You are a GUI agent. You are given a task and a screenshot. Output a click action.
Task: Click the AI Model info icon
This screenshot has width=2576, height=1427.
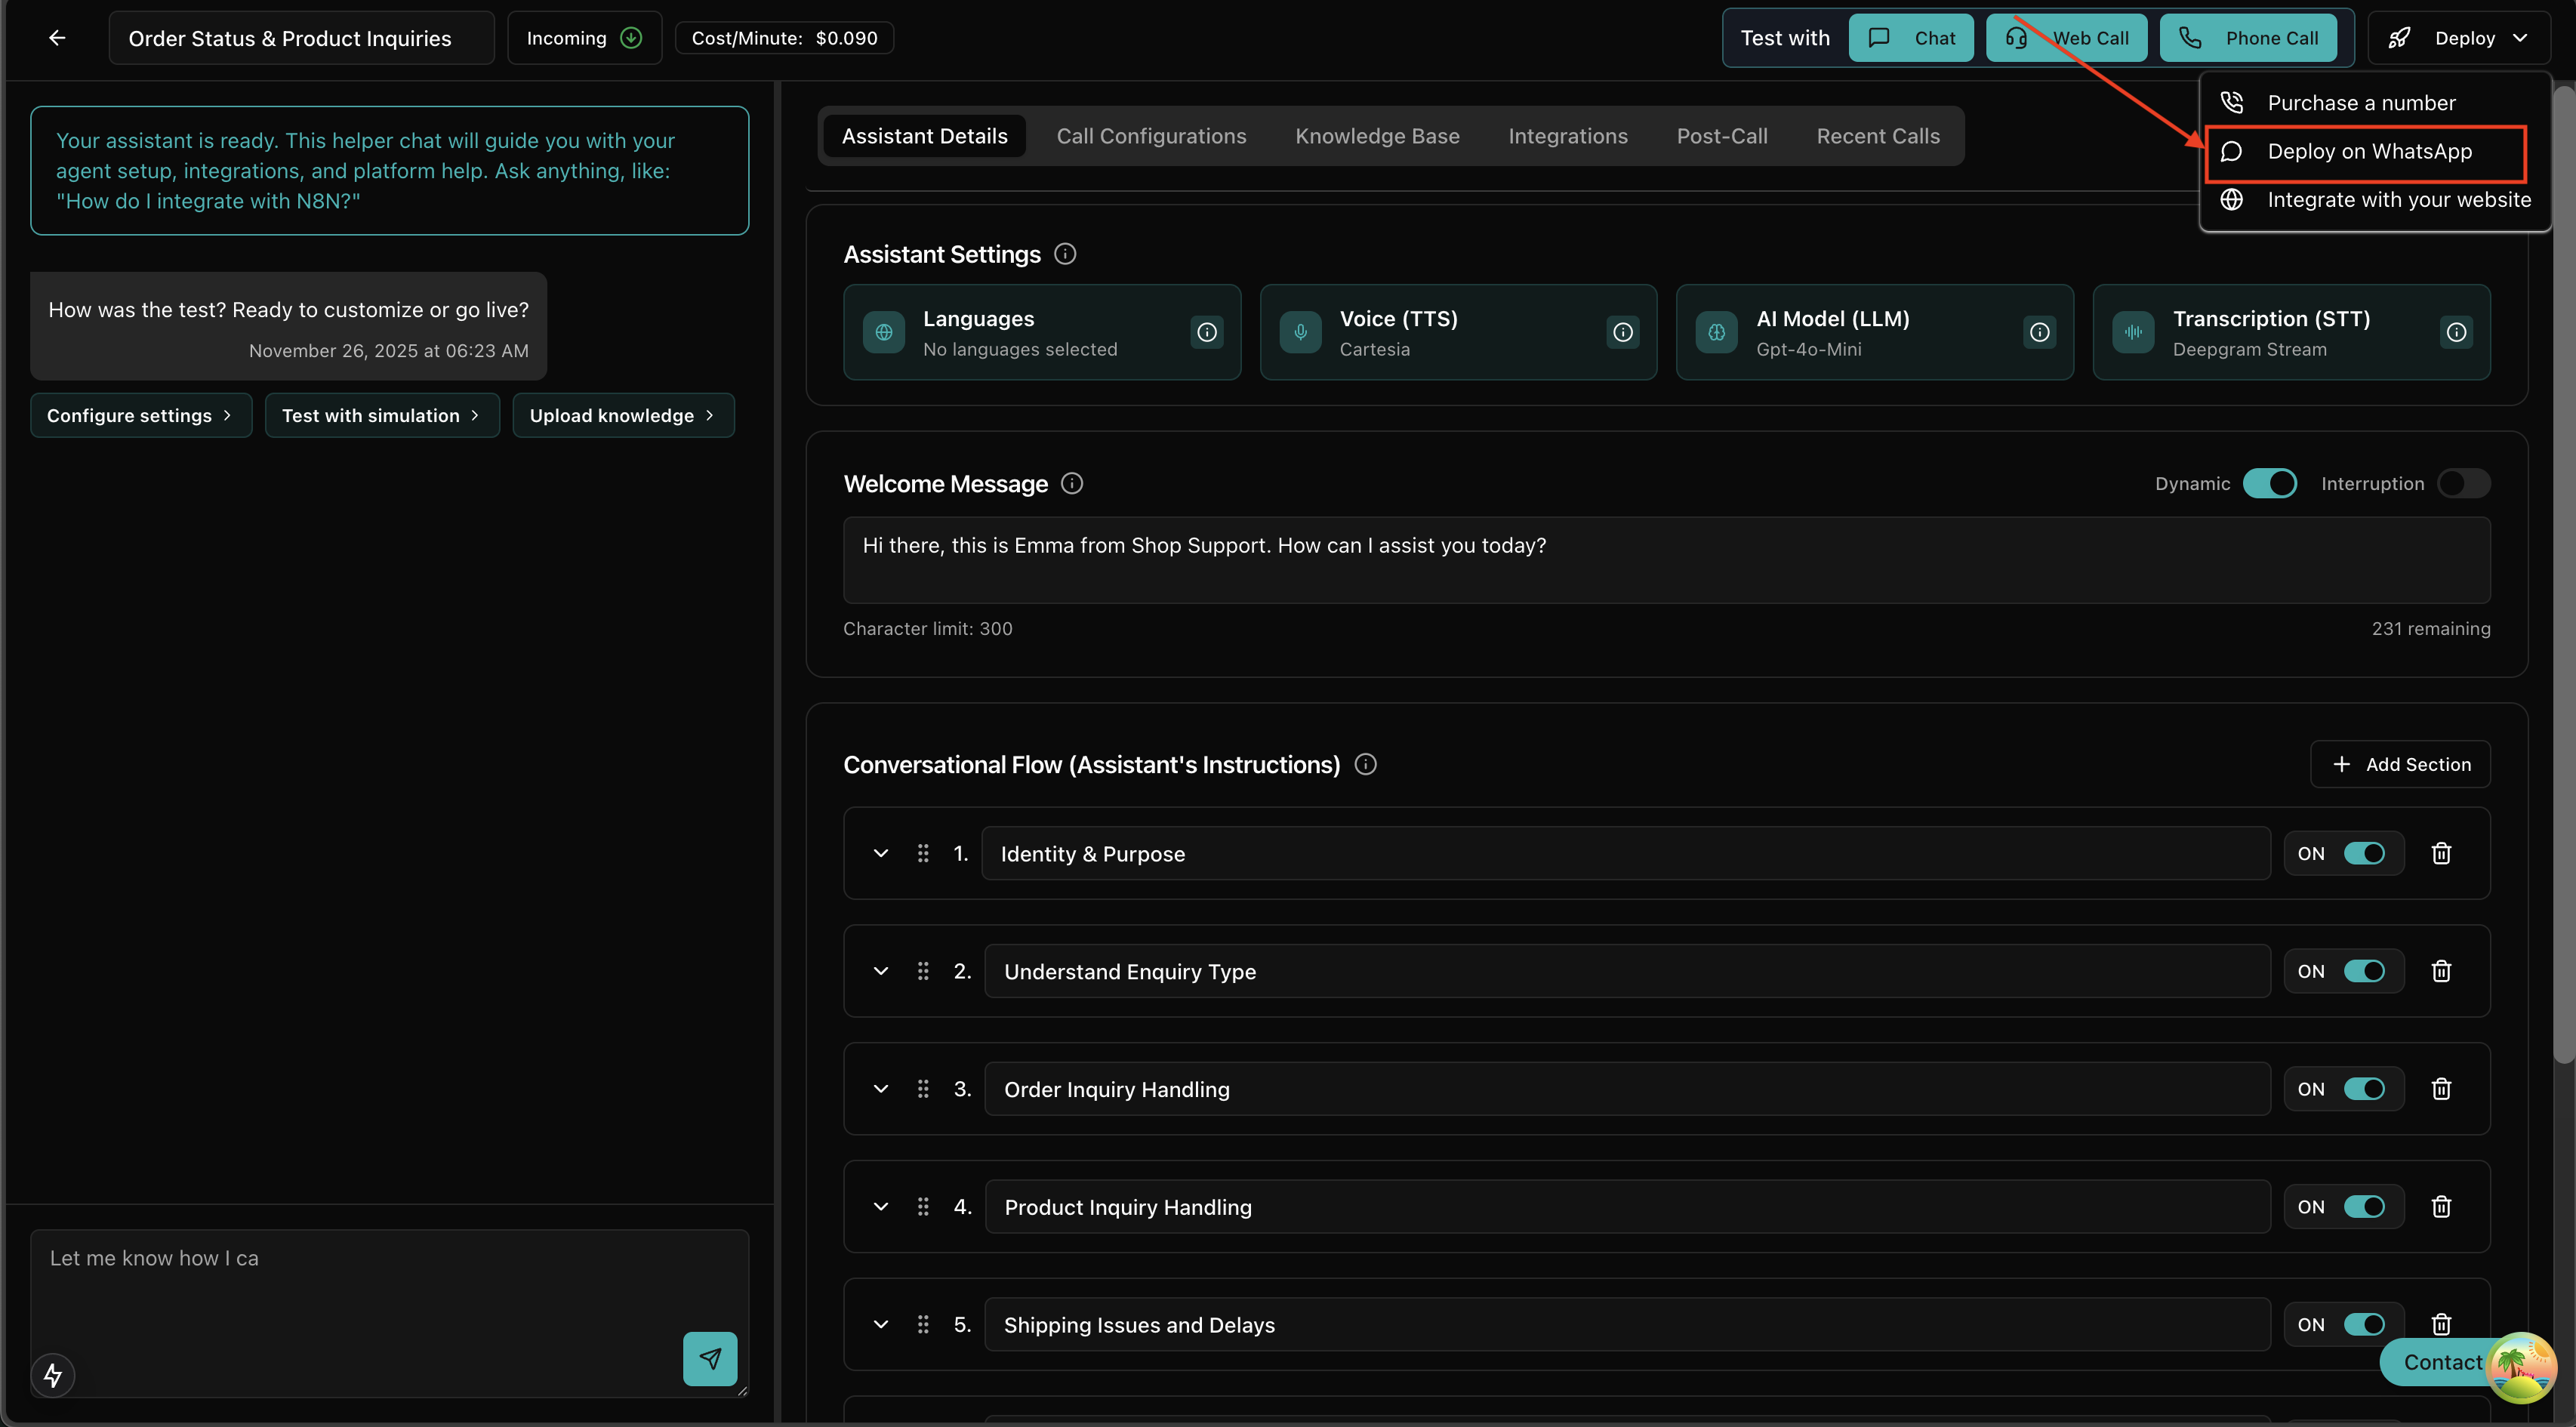coord(2039,332)
